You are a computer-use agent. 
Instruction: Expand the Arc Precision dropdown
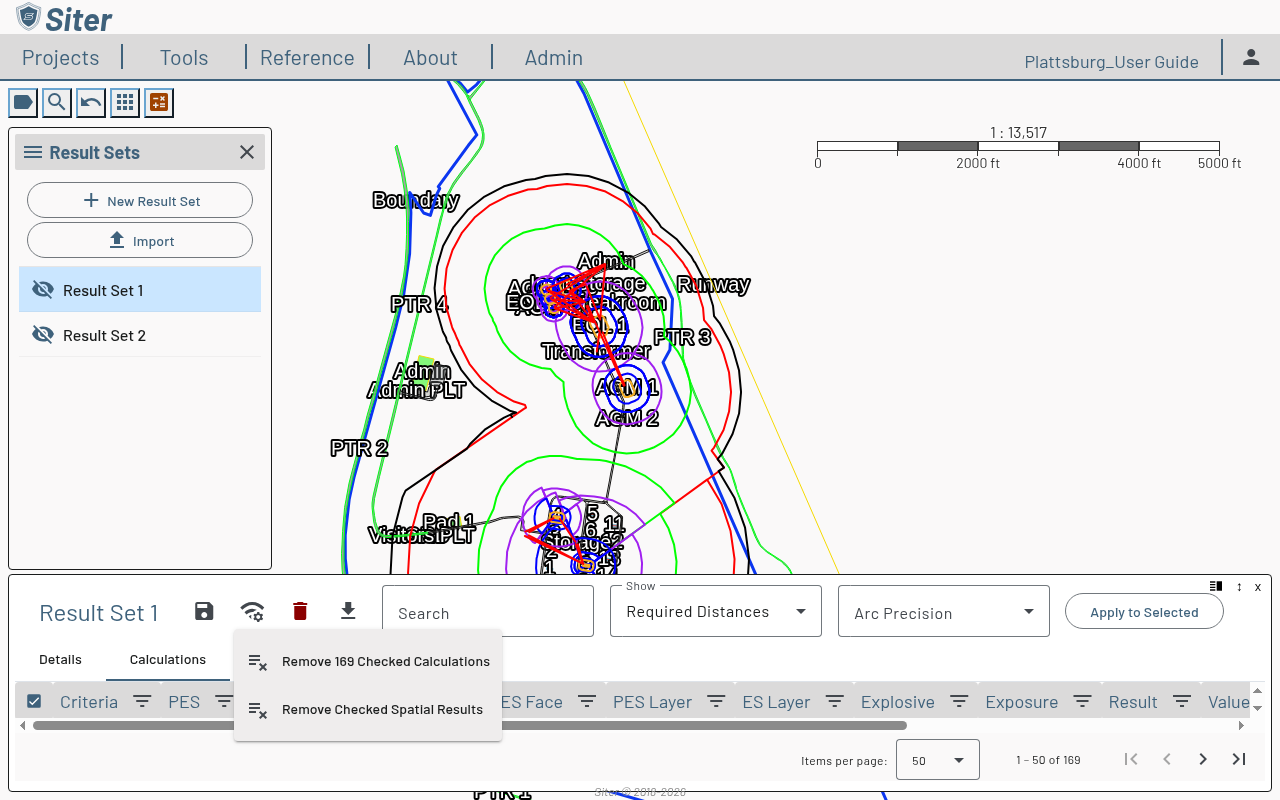coord(944,611)
